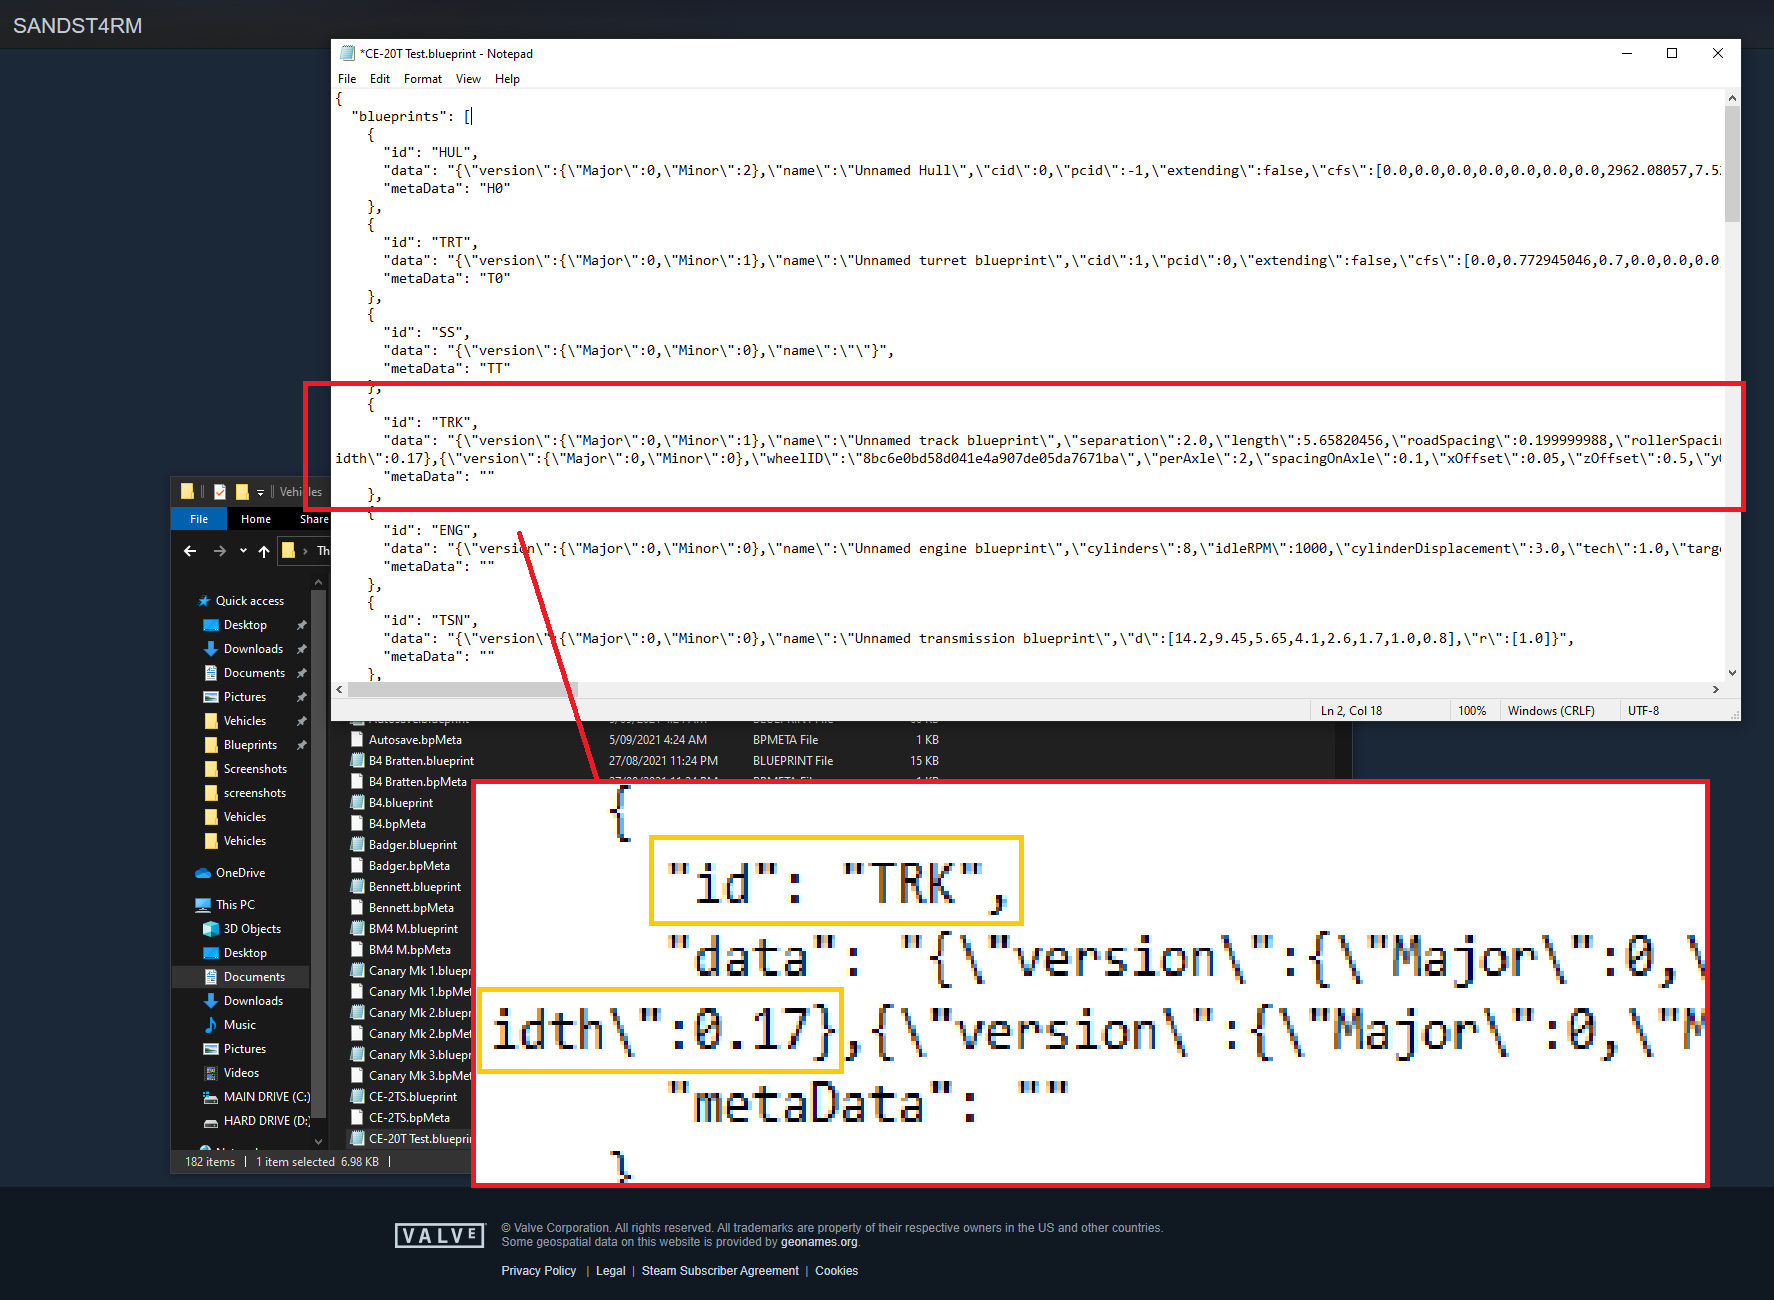Image resolution: width=1774 pixels, height=1300 pixels.
Task: Select Badger.bpMeta file
Action: (409, 866)
